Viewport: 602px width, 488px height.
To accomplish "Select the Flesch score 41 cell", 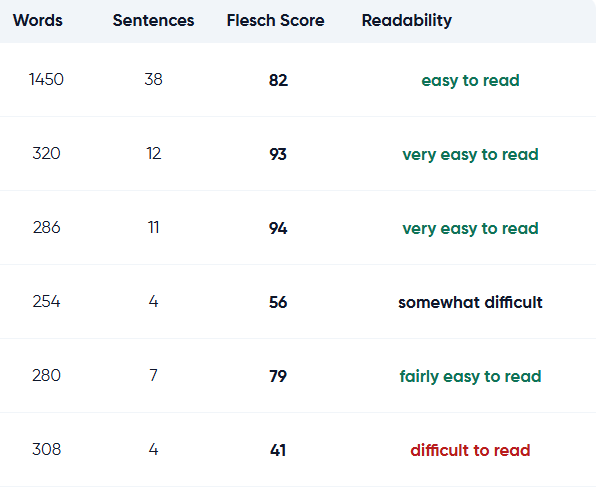I will 278,450.
